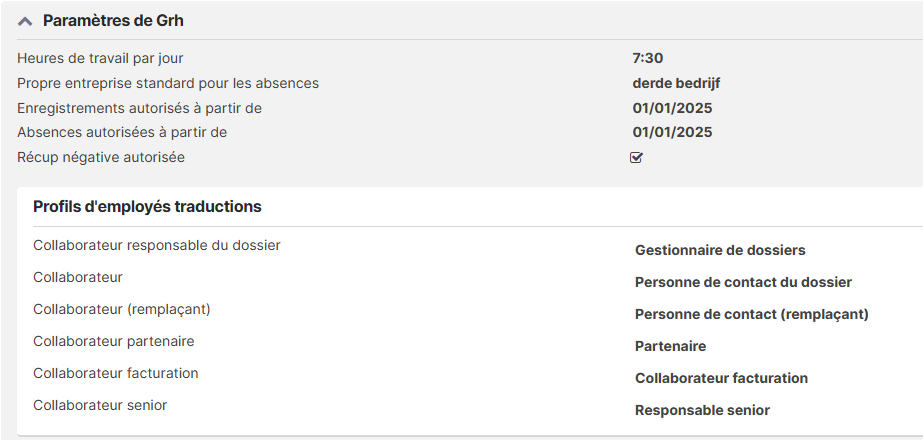Screen dimensions: 923x440
Task: Select the Personne de contact du dossier translation
Action: [x=743, y=282]
